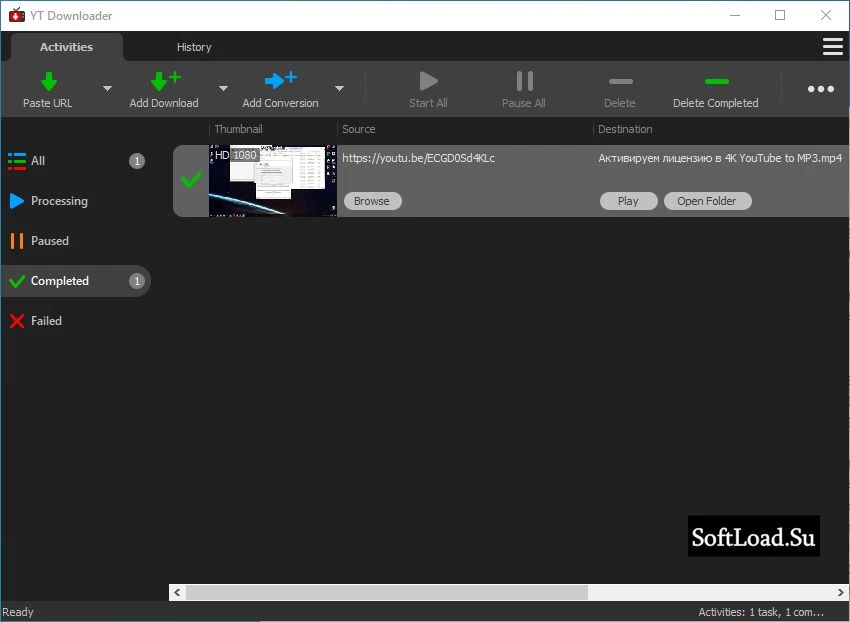The width and height of the screenshot is (850, 622).
Task: Switch to the History tab
Action: 194,47
